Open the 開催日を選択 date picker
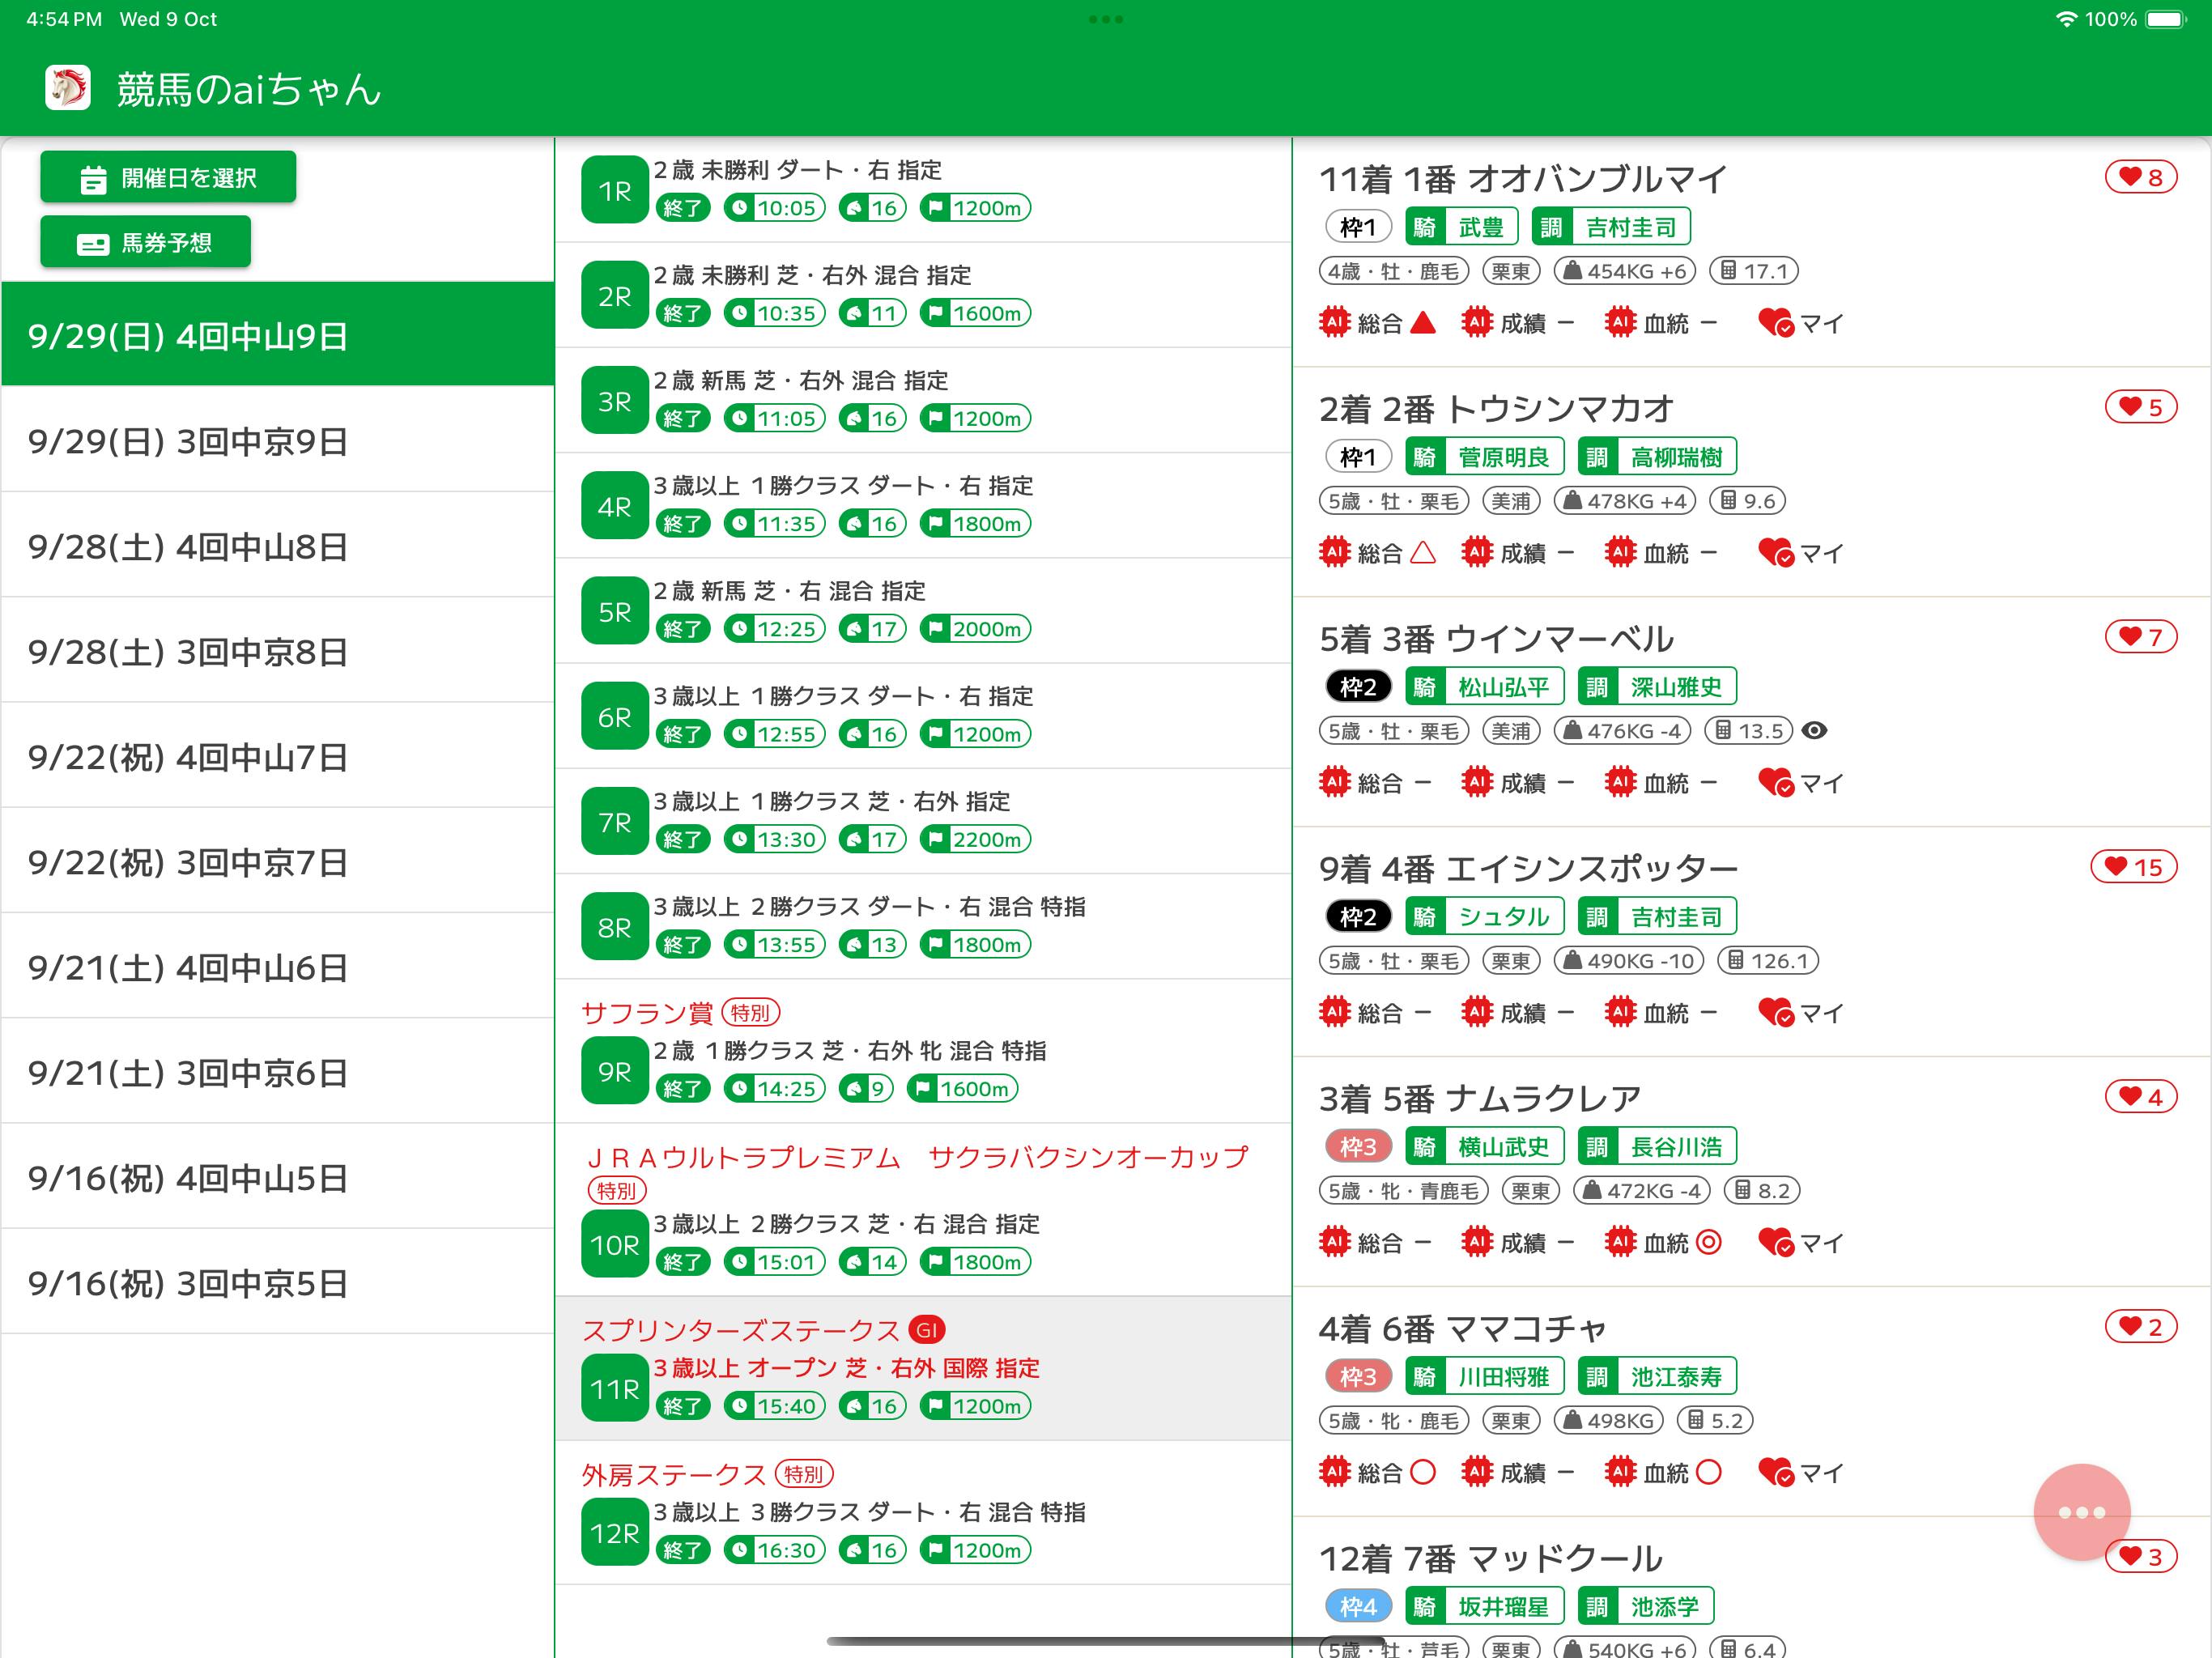The height and width of the screenshot is (1658, 2212). tap(168, 178)
